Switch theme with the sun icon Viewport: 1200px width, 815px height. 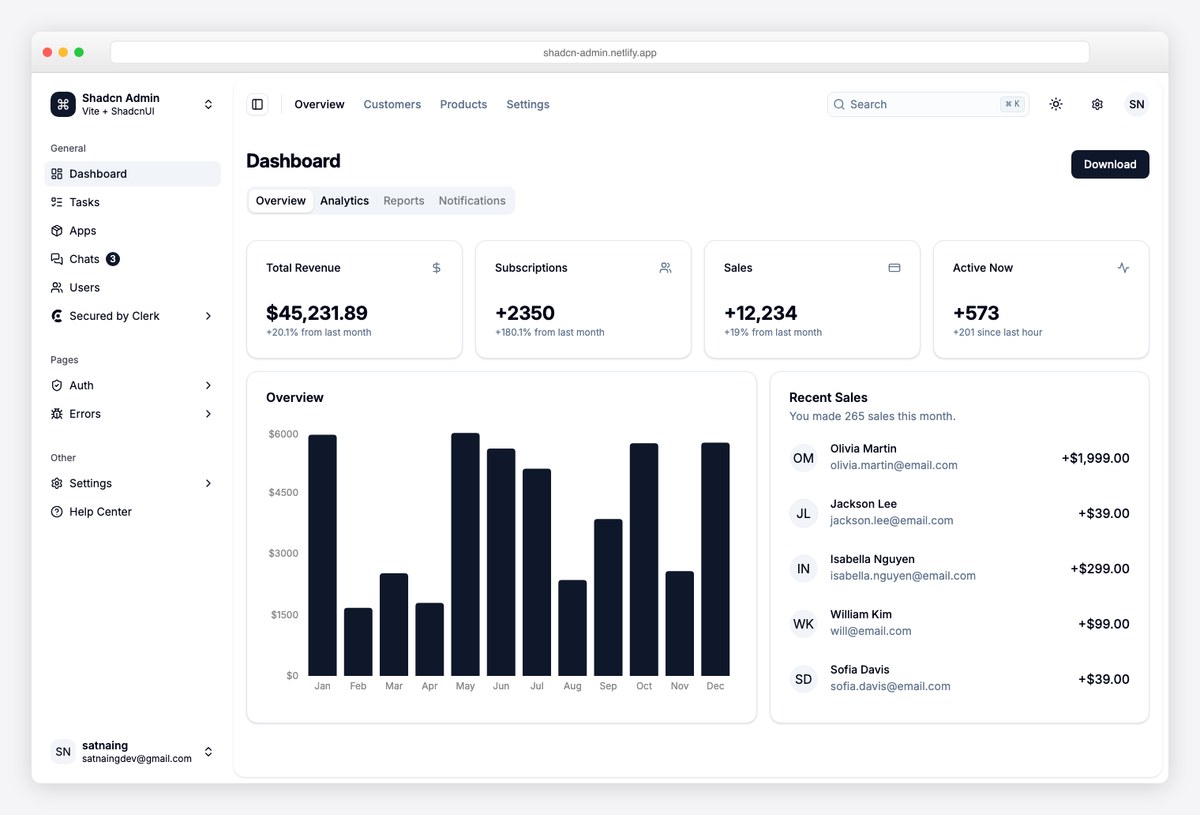(x=1056, y=104)
